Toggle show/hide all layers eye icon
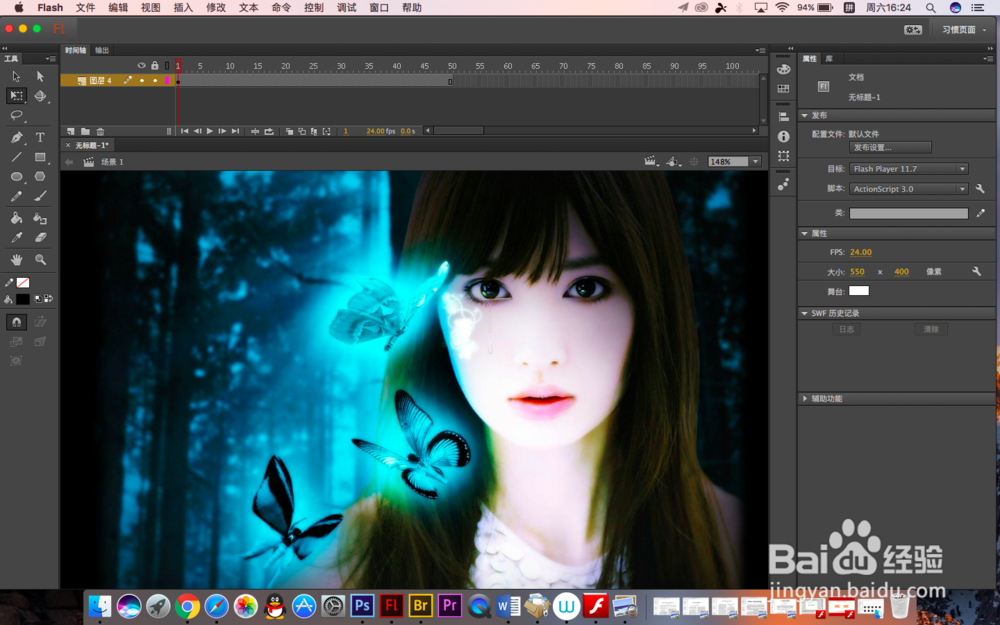The height and width of the screenshot is (625, 1000). 142,66
